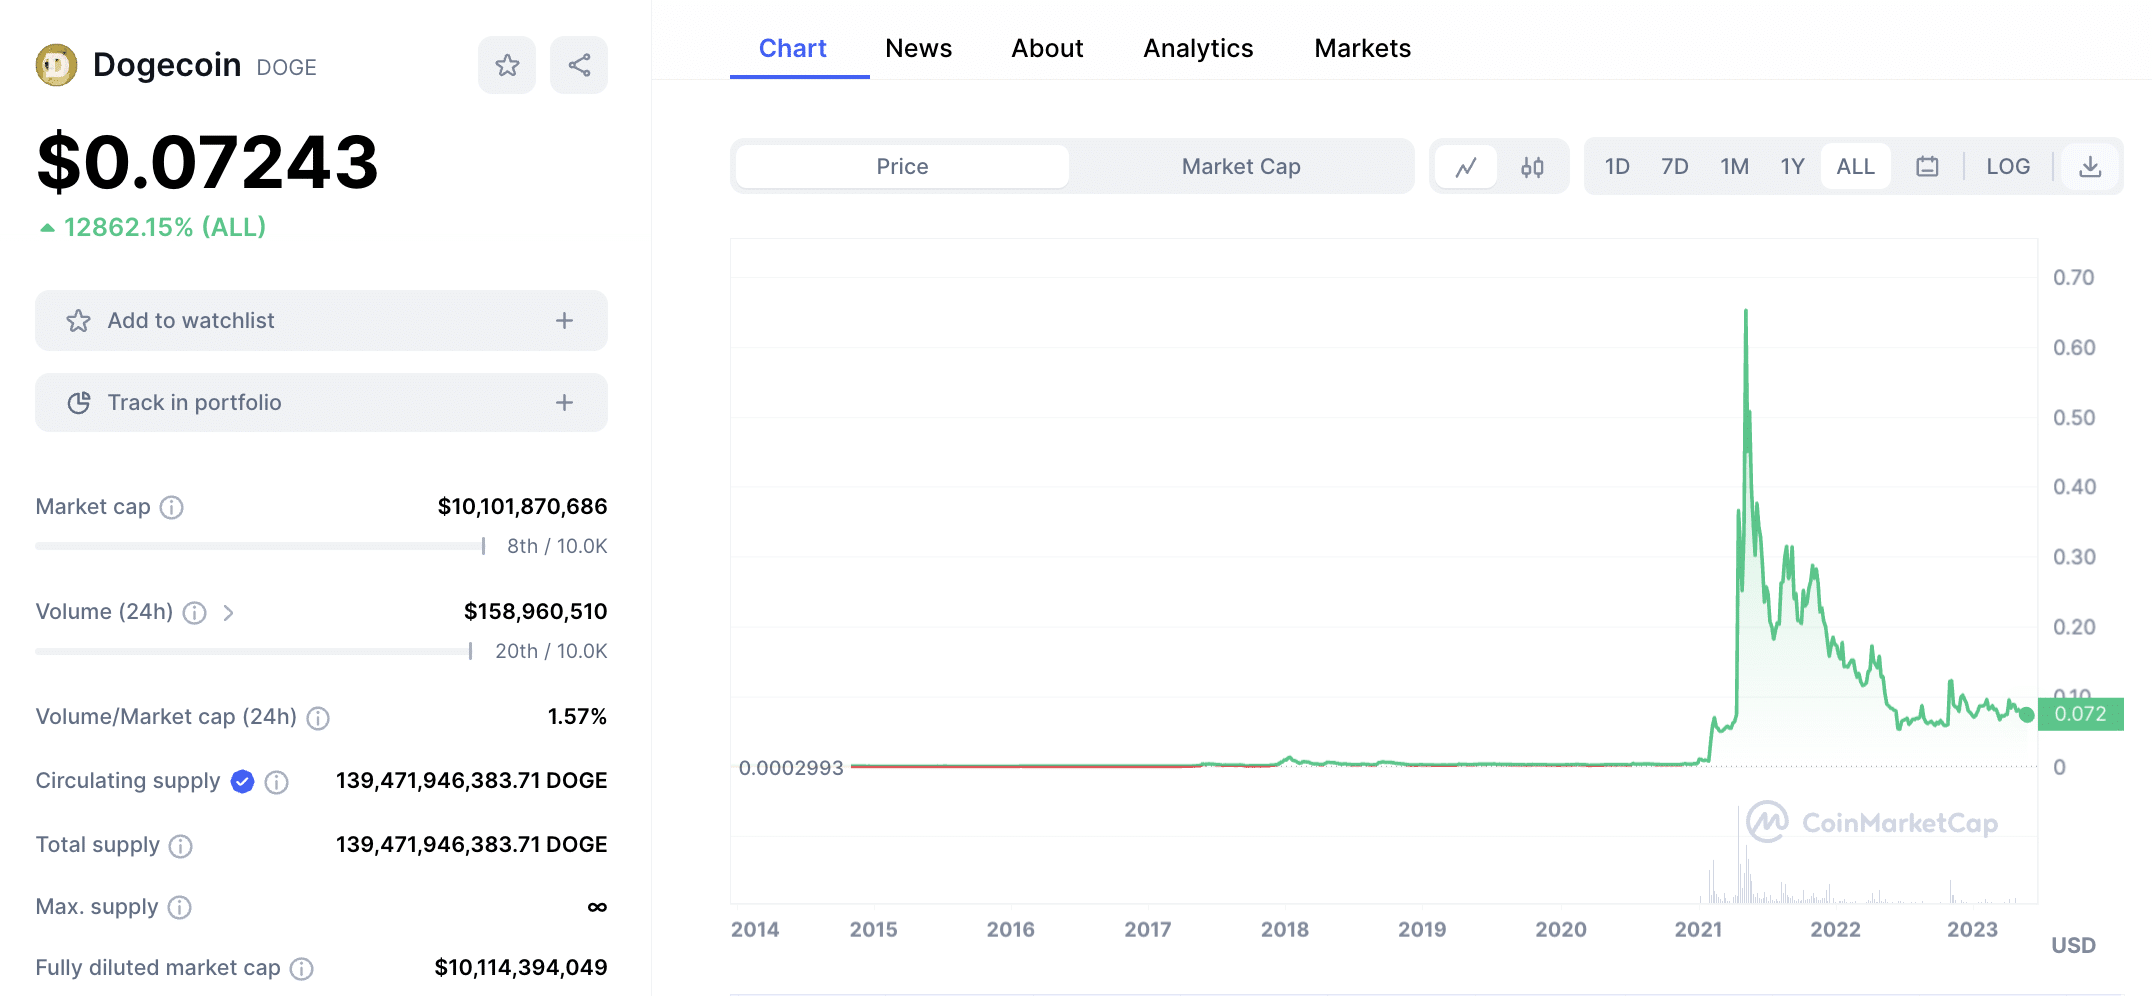2152x996 pixels.
Task: Expand the Volume (24h) chevron arrow
Action: point(228,613)
